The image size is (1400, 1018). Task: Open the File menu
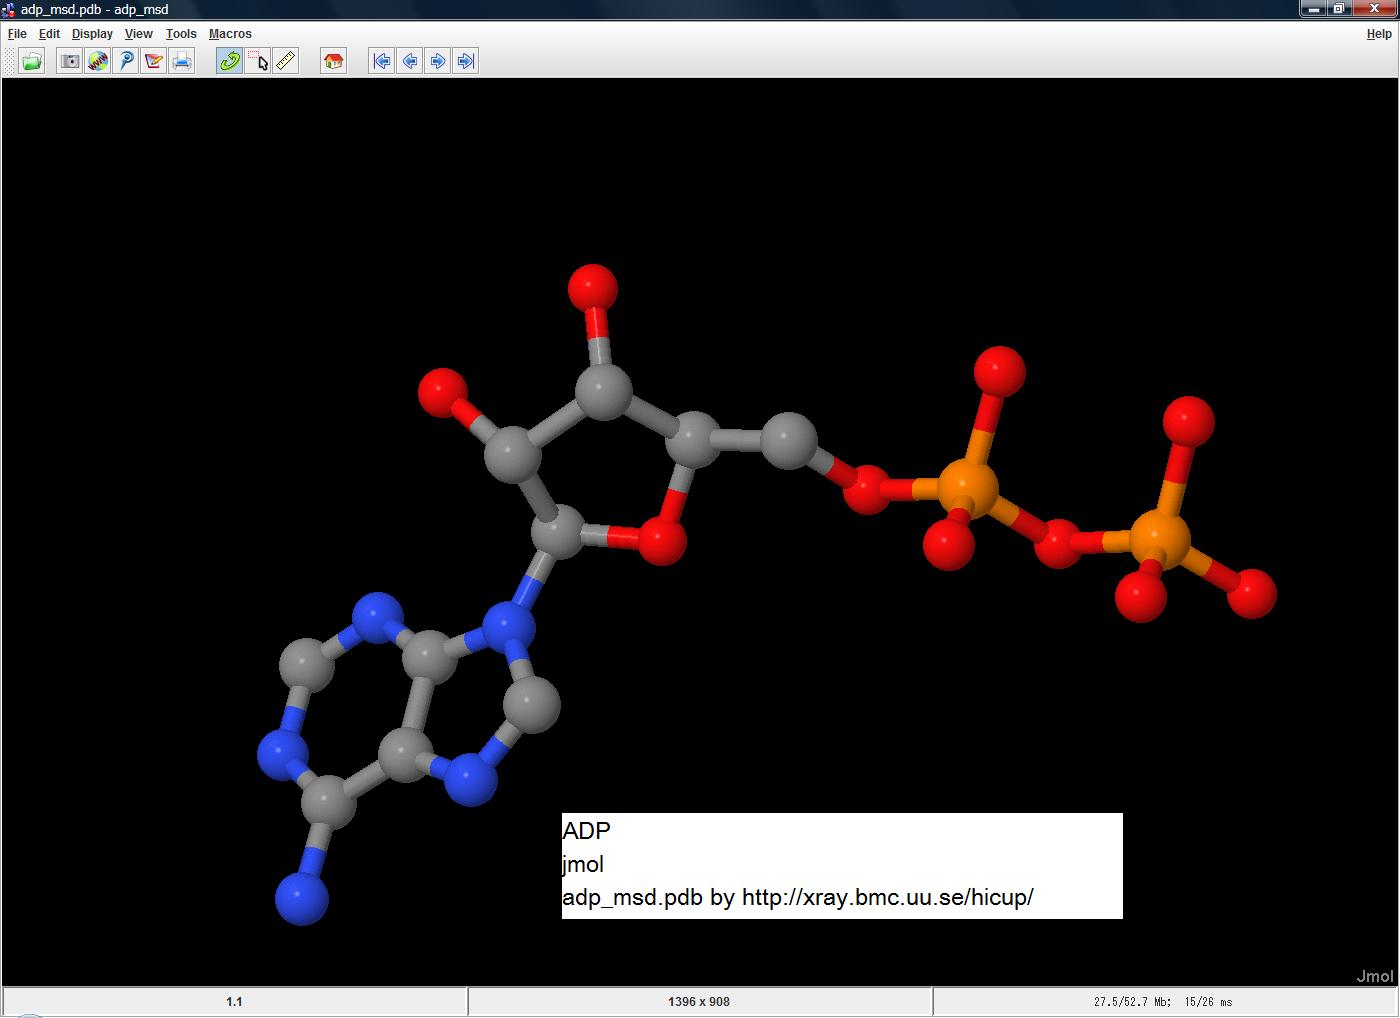tap(17, 34)
